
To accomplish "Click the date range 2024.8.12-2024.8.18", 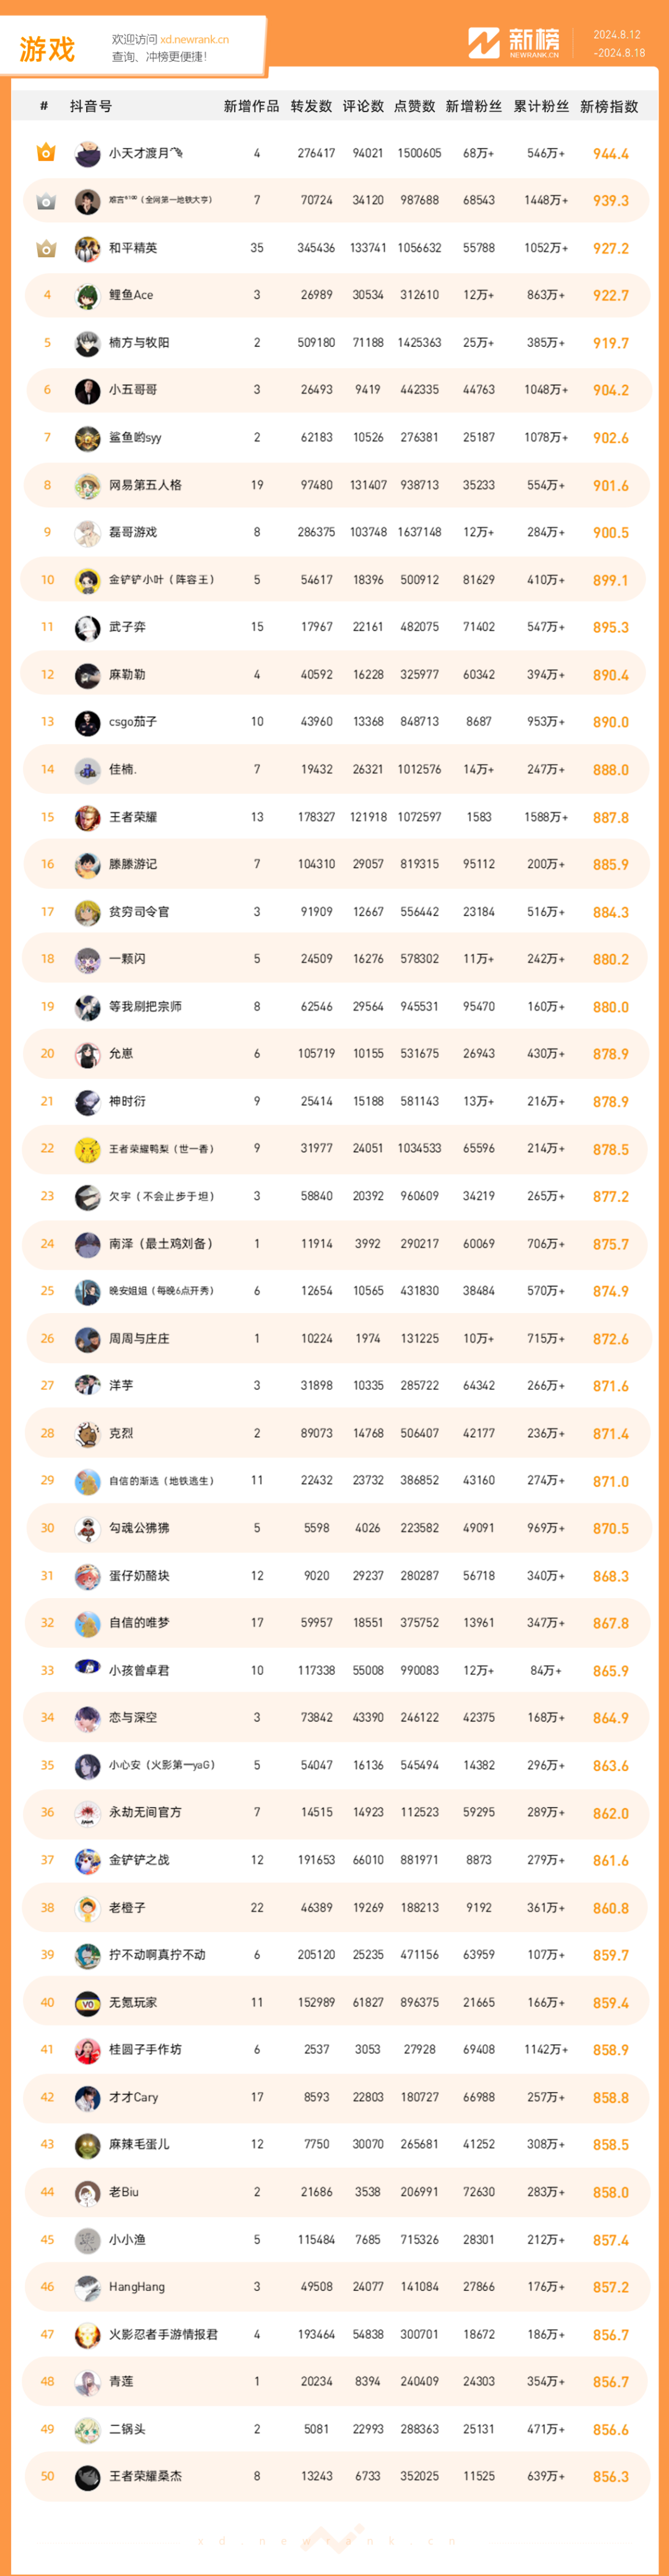I will coord(619,44).
